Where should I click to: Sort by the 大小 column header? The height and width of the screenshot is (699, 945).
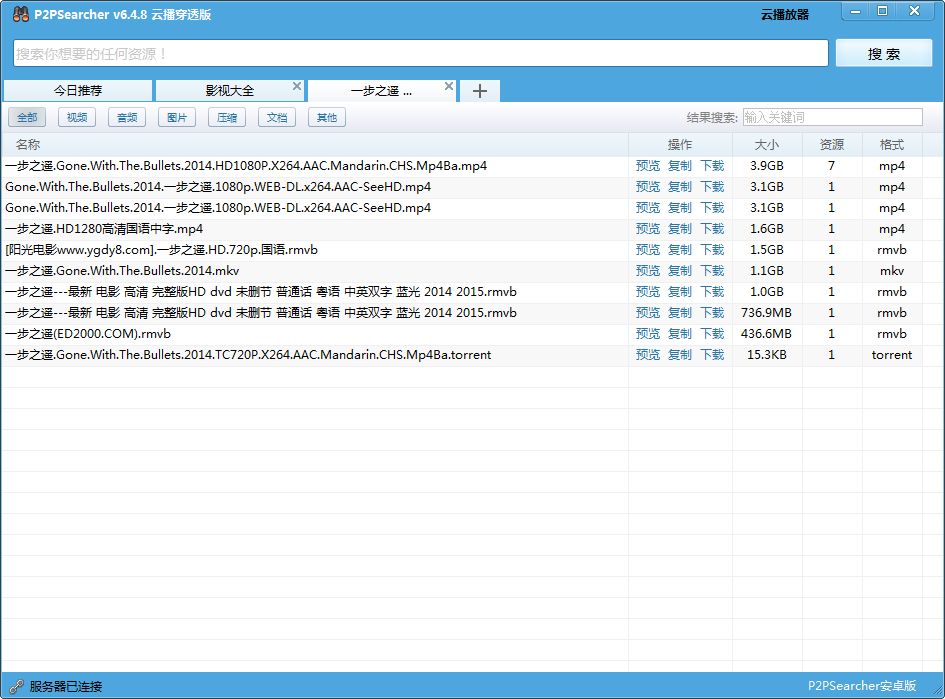767,145
